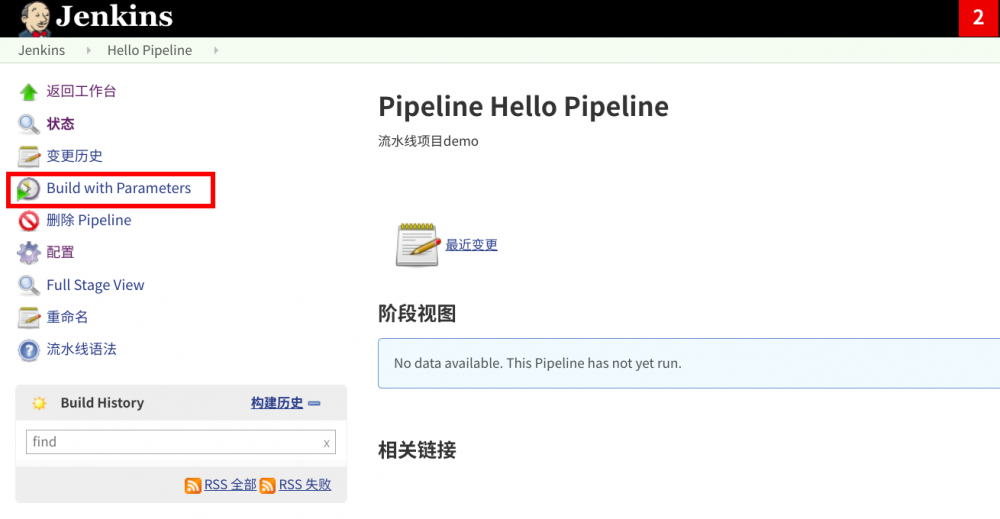This screenshot has height=519, width=1000.
Task: Click the Jenkins butler logo icon
Action: (35, 18)
